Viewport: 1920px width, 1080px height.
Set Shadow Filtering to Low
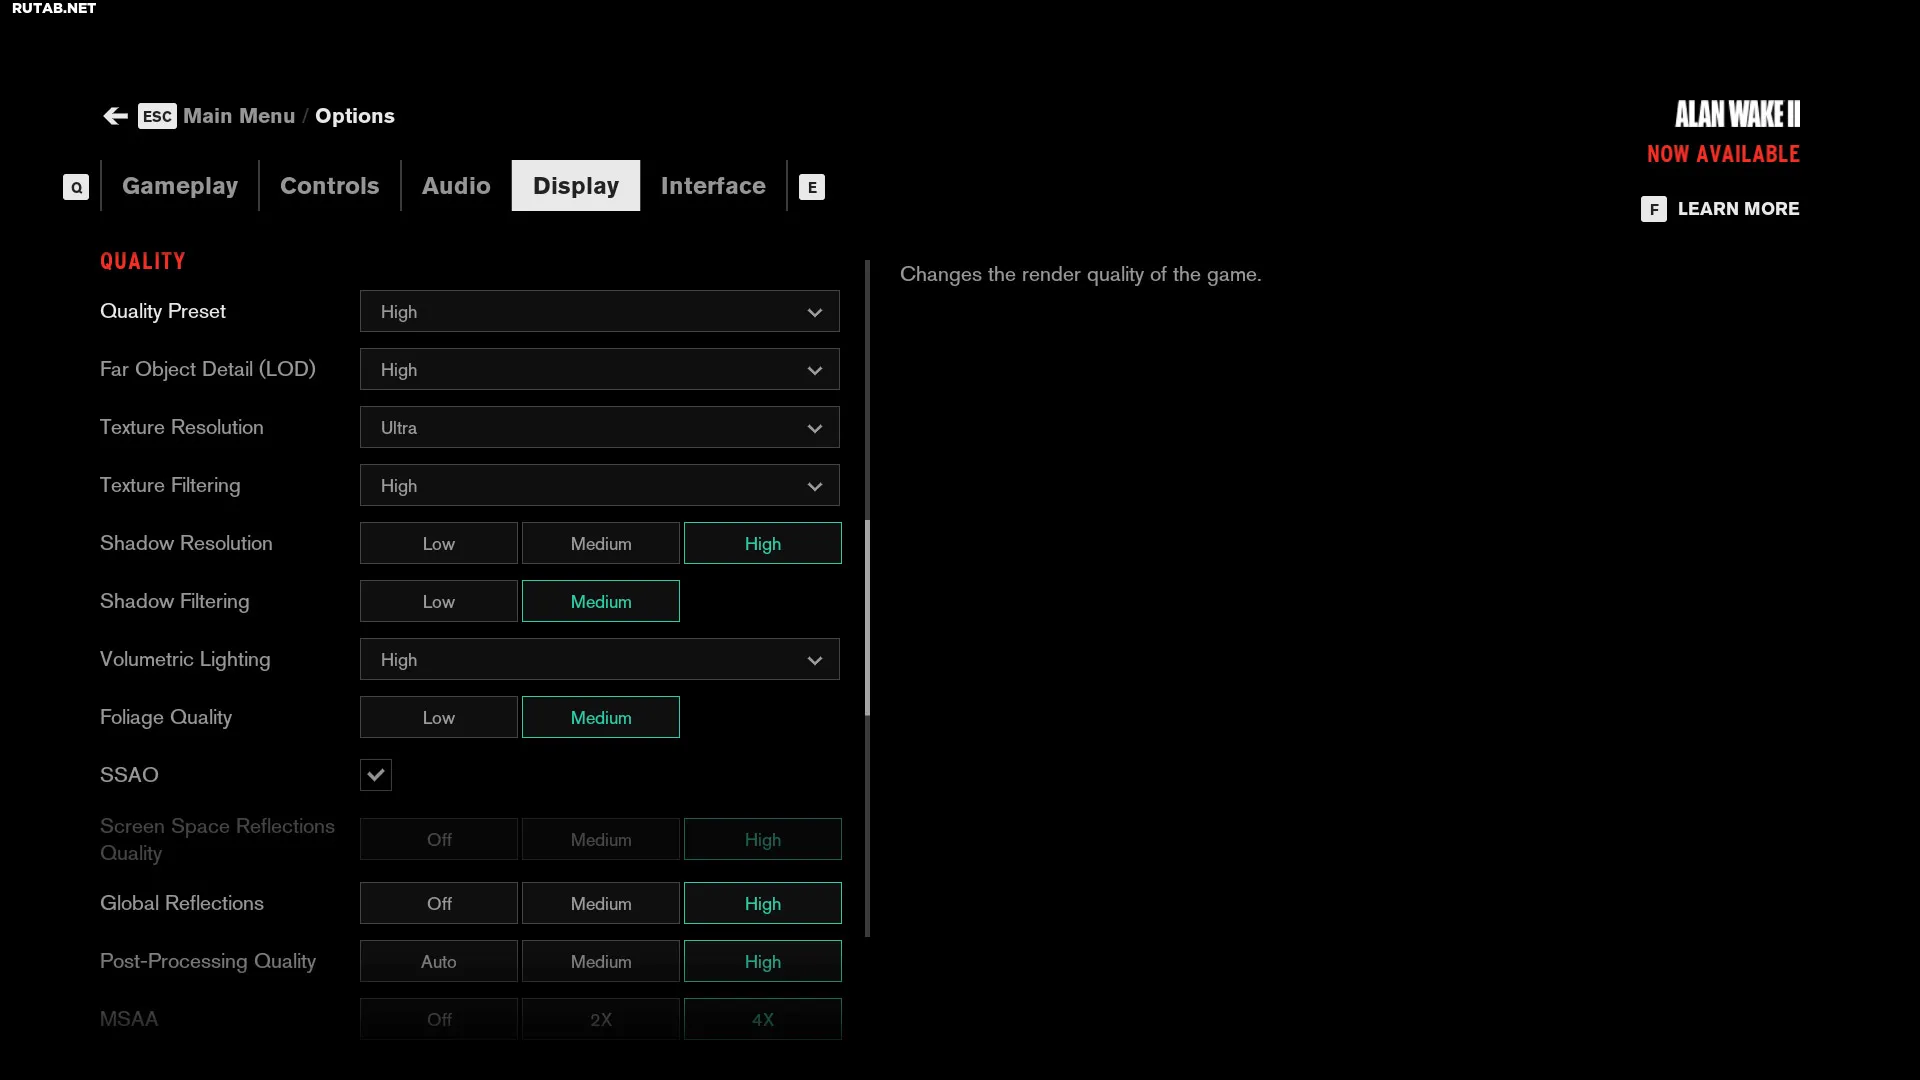point(439,601)
